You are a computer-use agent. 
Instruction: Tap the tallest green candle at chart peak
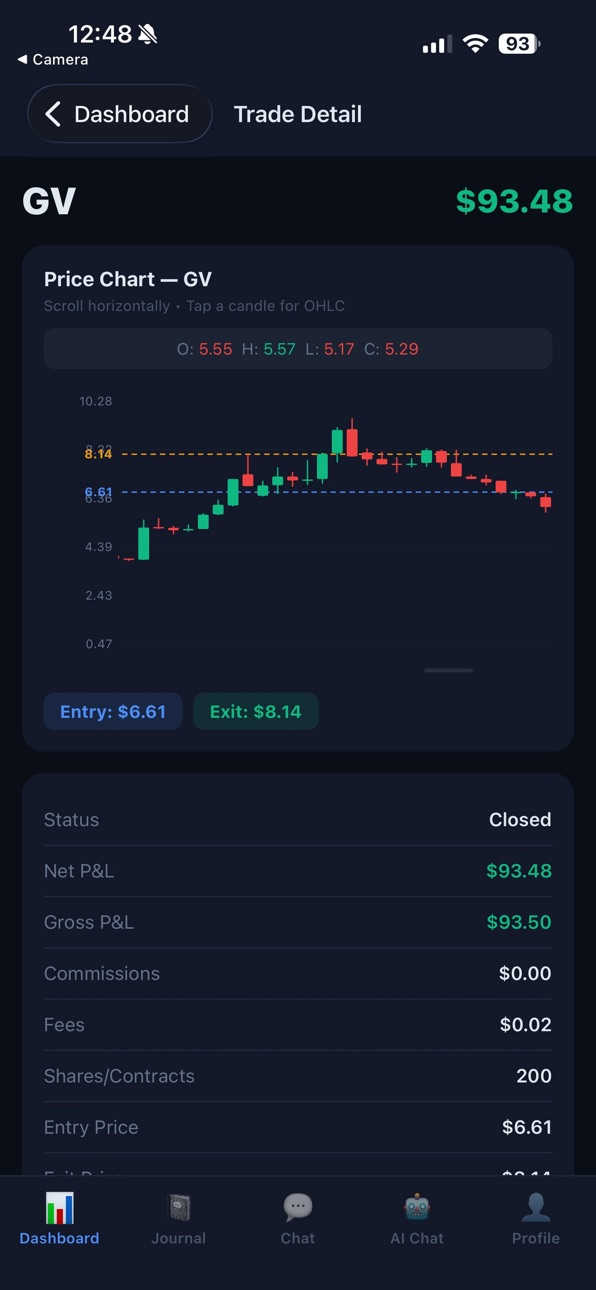click(x=337, y=442)
